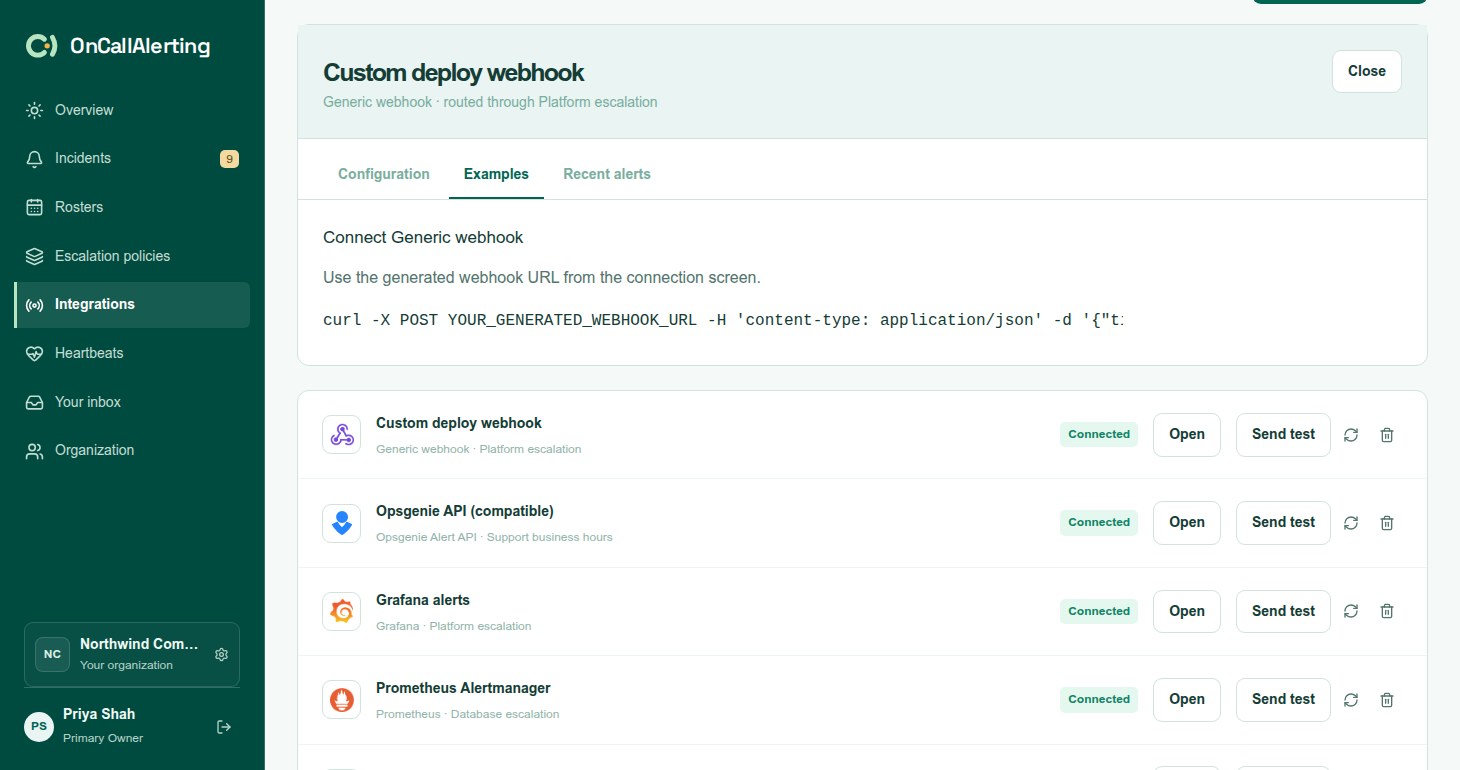1460x770 pixels.
Task: Navigate to Escalation policies
Action: 132,256
